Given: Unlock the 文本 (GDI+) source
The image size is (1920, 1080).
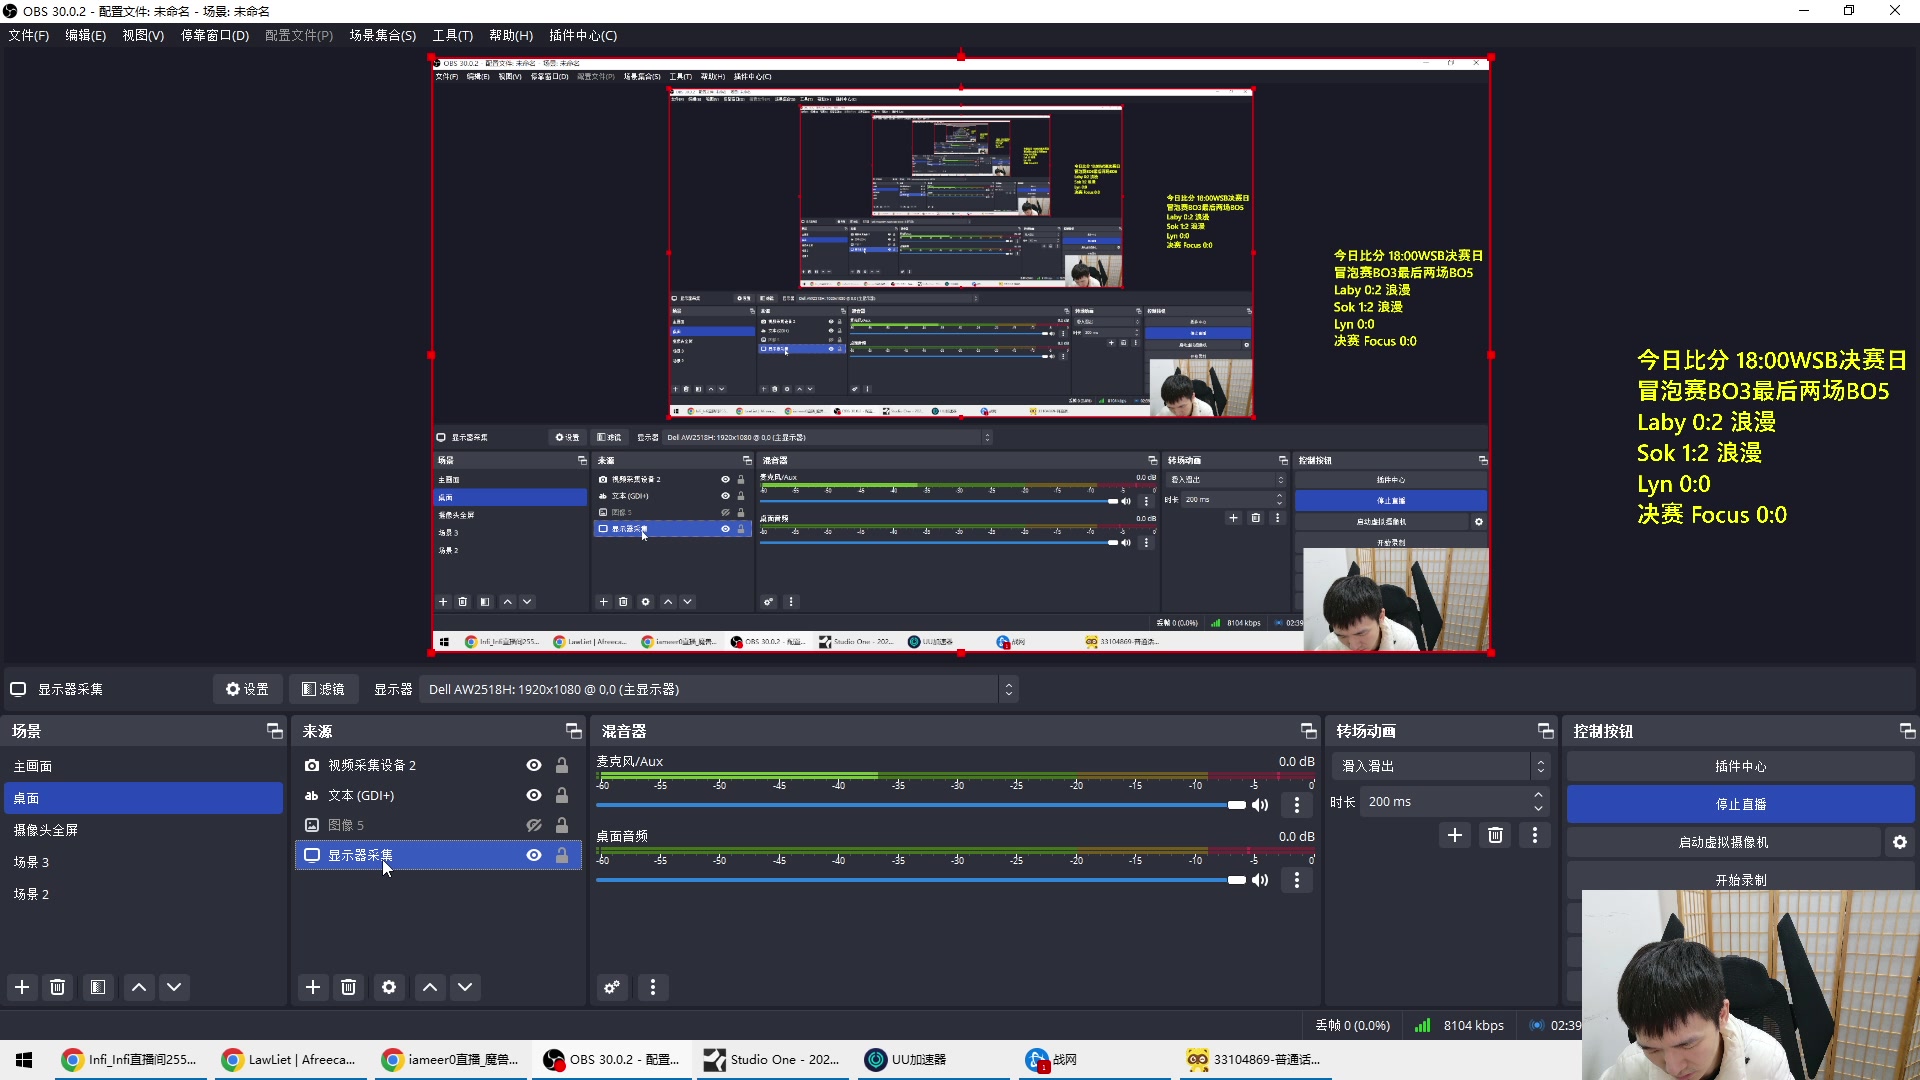Looking at the screenshot, I should pos(562,796).
